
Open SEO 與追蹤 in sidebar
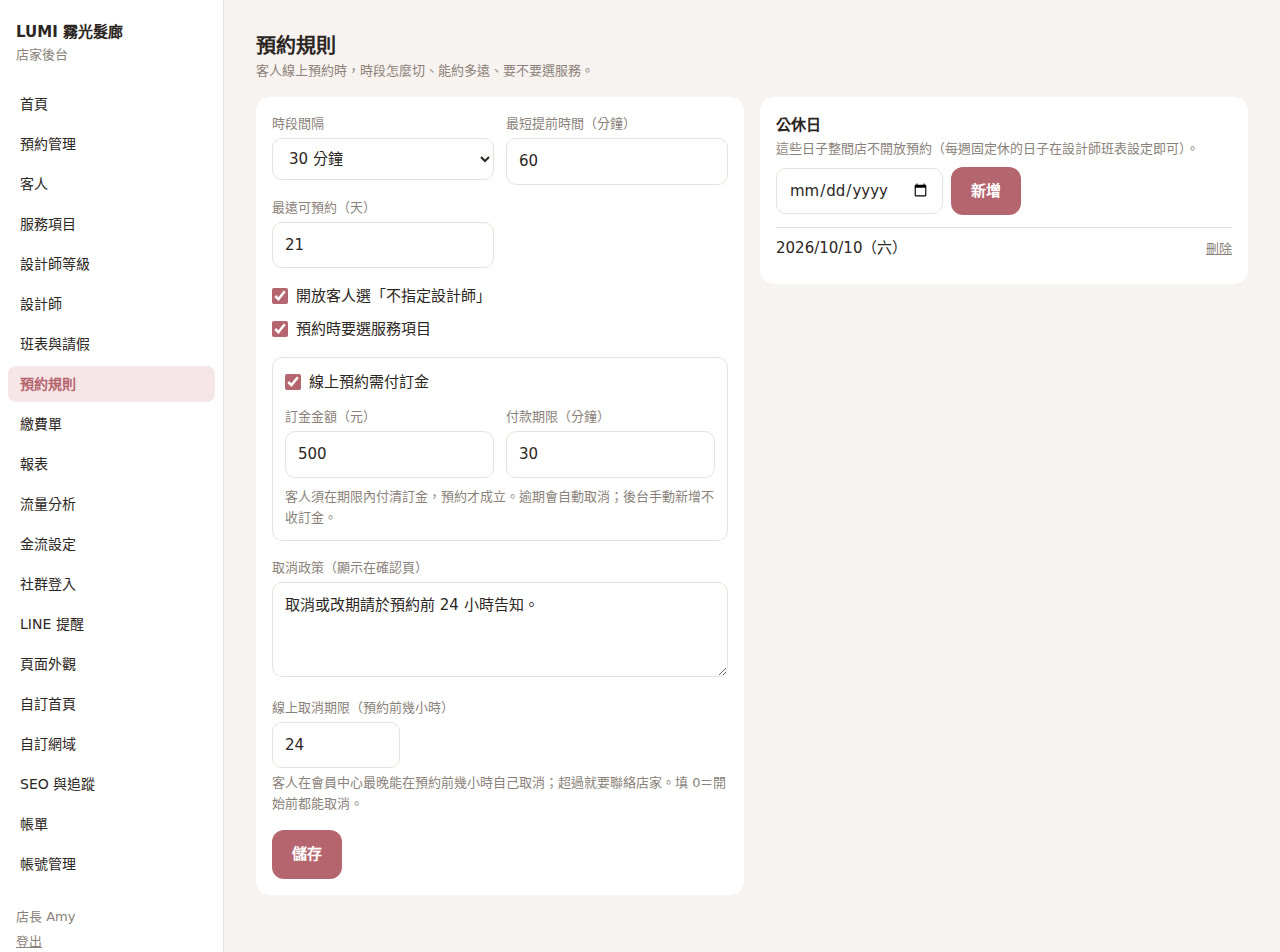pos(111,784)
